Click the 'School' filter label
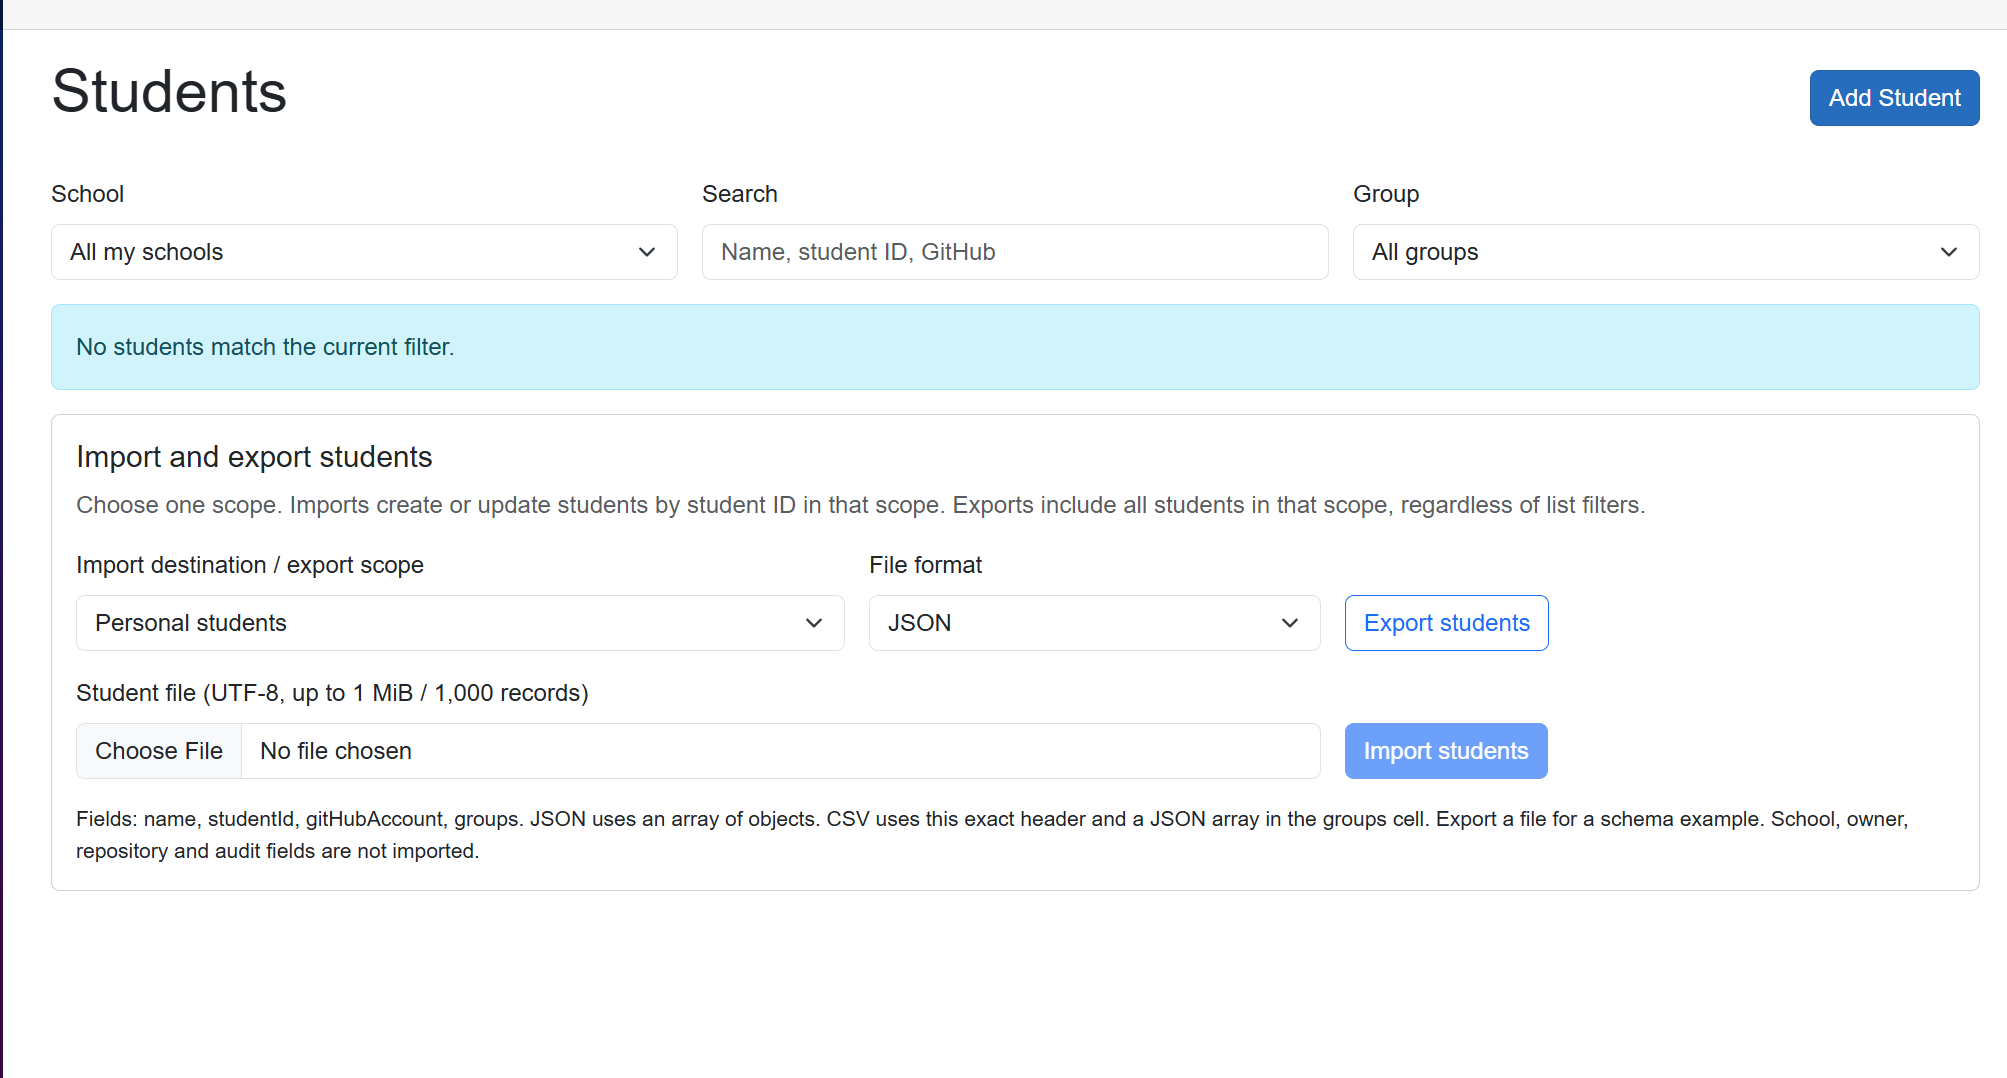 pos(88,194)
